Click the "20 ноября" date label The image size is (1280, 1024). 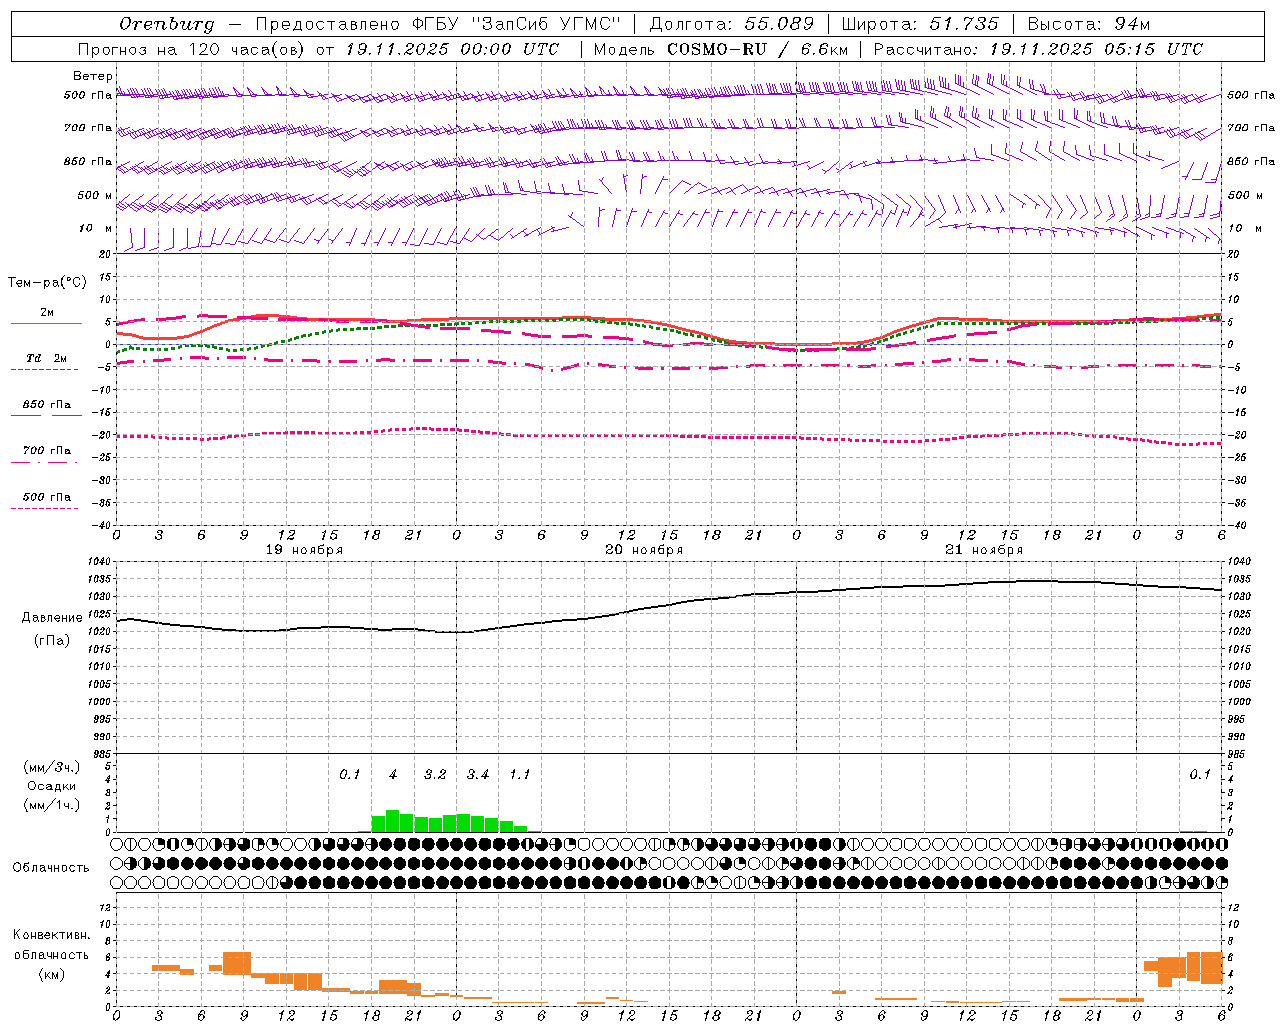[x=644, y=550]
